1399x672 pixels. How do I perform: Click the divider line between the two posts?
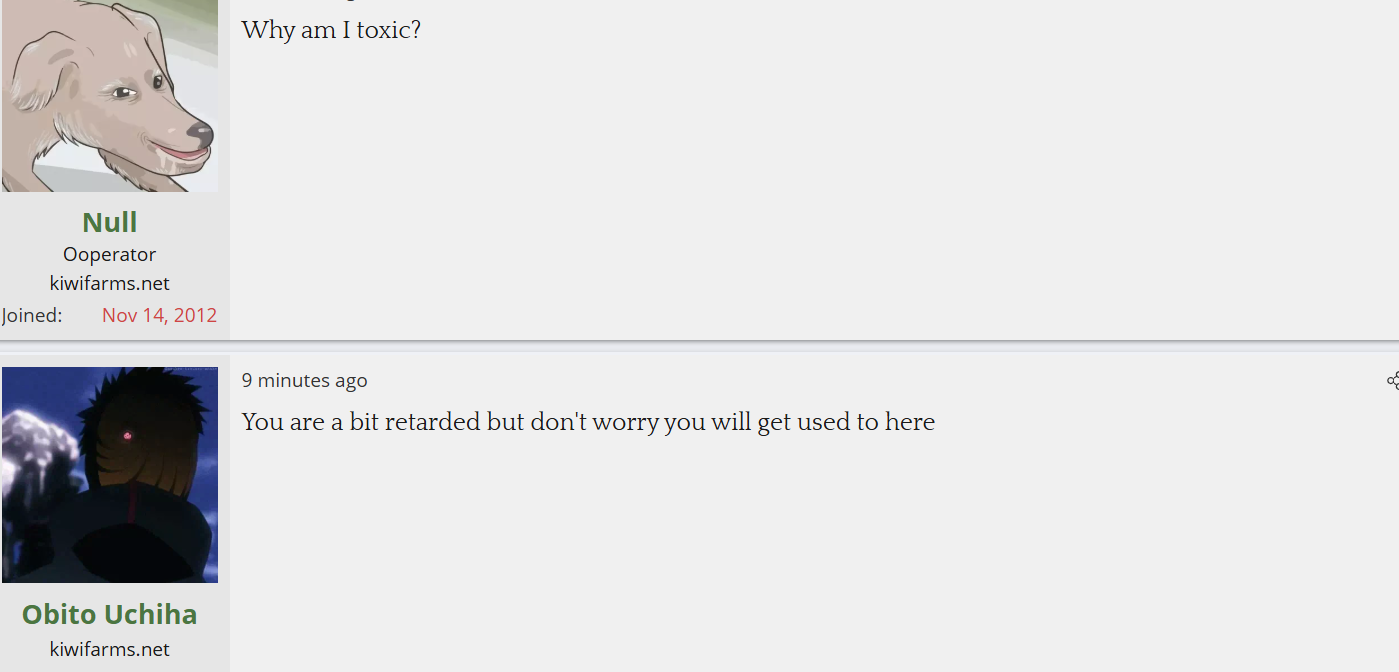click(x=700, y=345)
